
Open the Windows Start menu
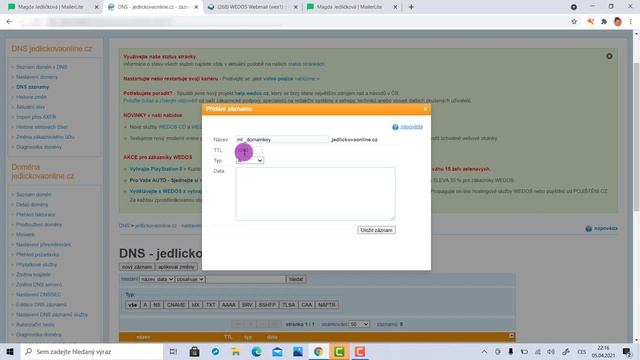click(10, 351)
